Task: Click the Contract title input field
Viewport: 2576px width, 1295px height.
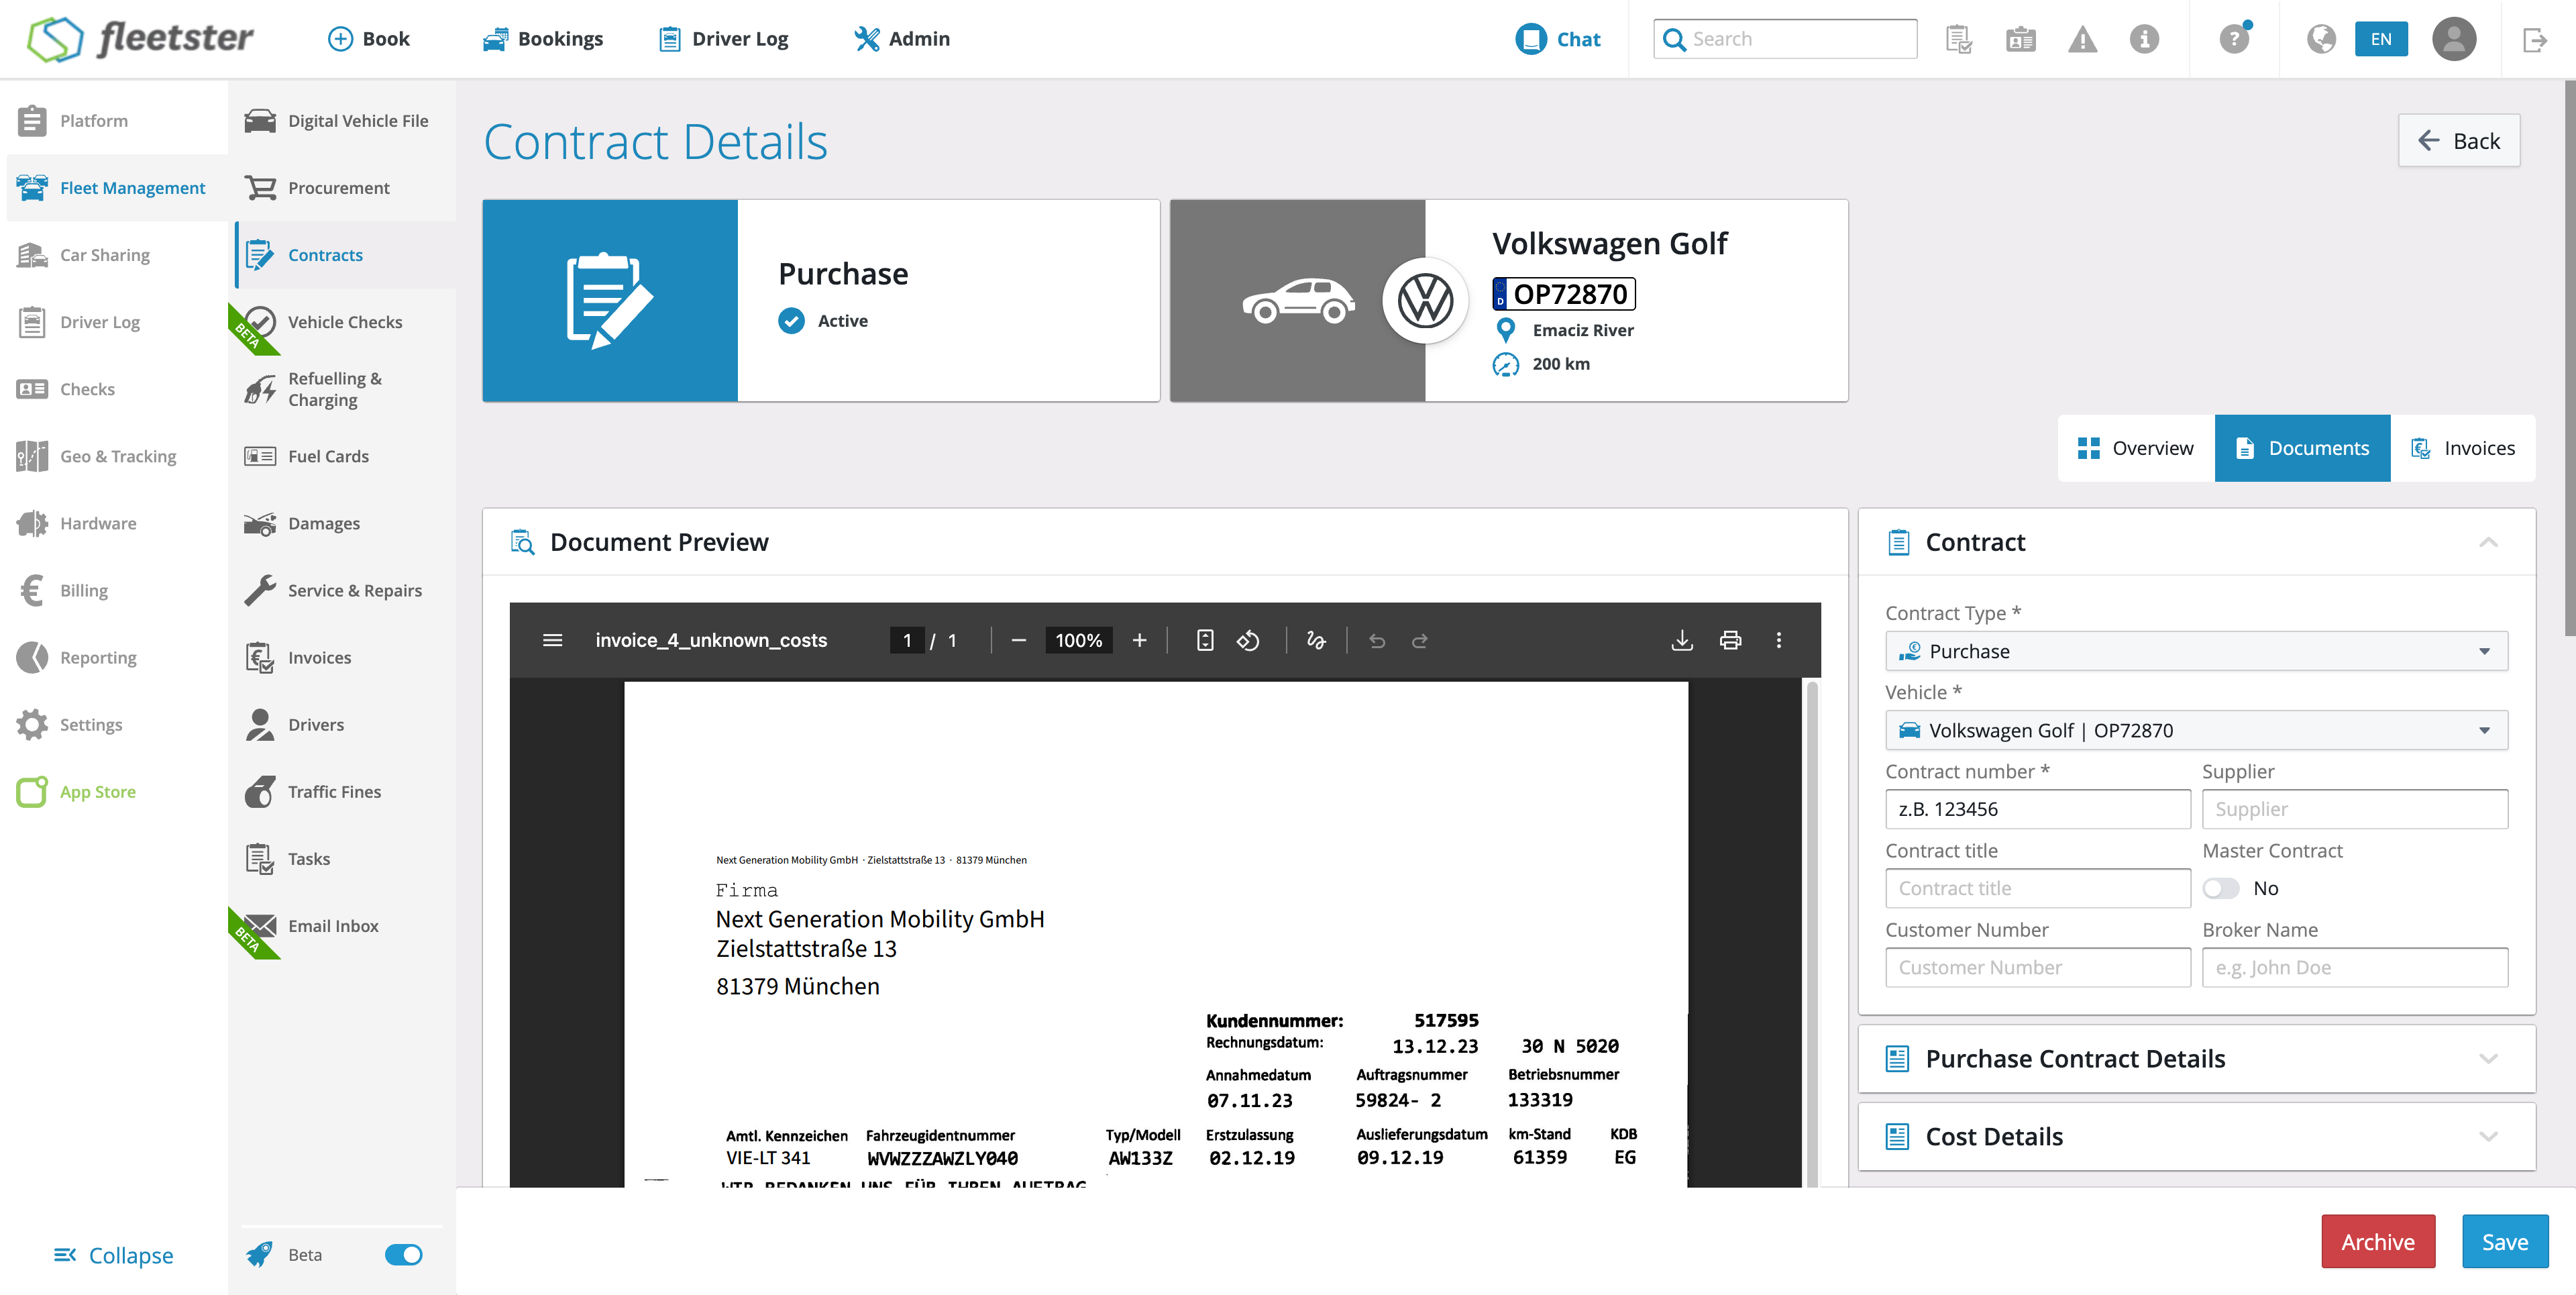Action: tap(2037, 888)
